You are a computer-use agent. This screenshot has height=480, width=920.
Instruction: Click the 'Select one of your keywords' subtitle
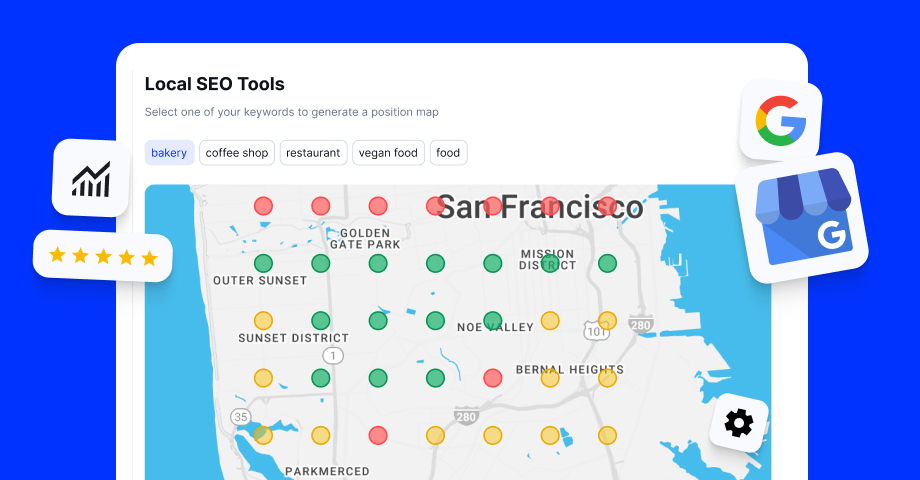(292, 112)
